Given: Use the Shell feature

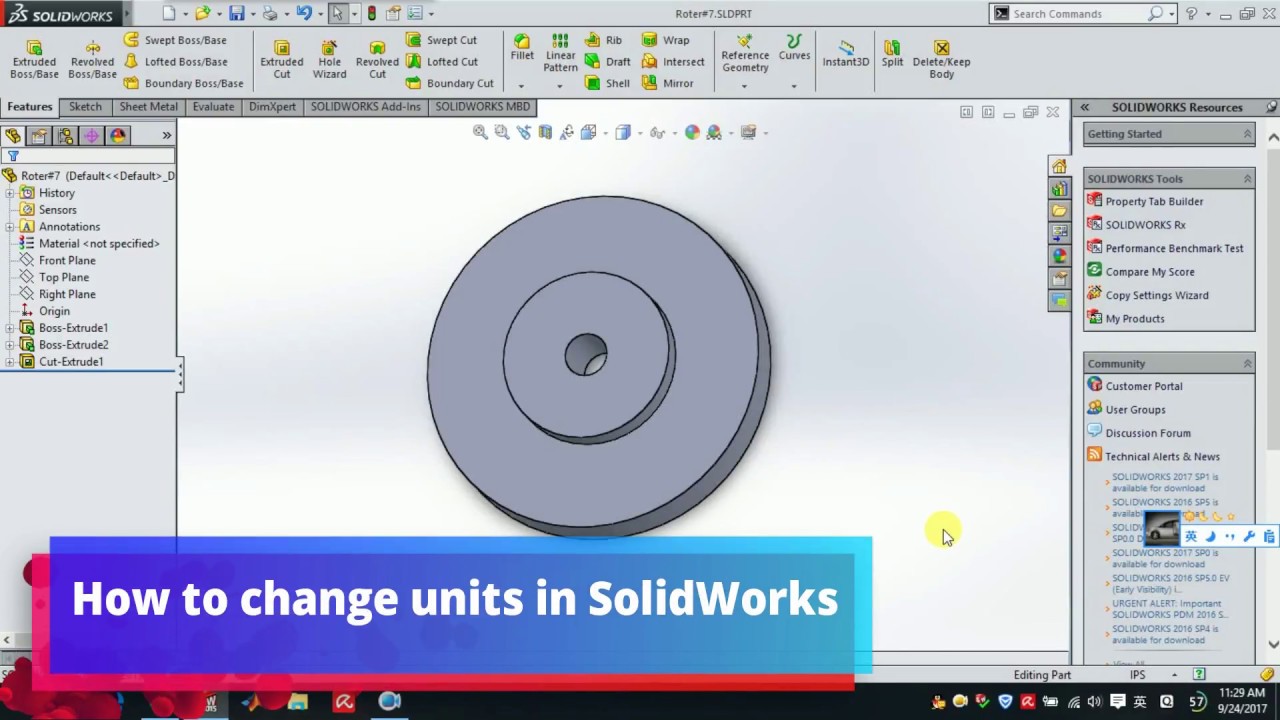Looking at the screenshot, I should (607, 83).
